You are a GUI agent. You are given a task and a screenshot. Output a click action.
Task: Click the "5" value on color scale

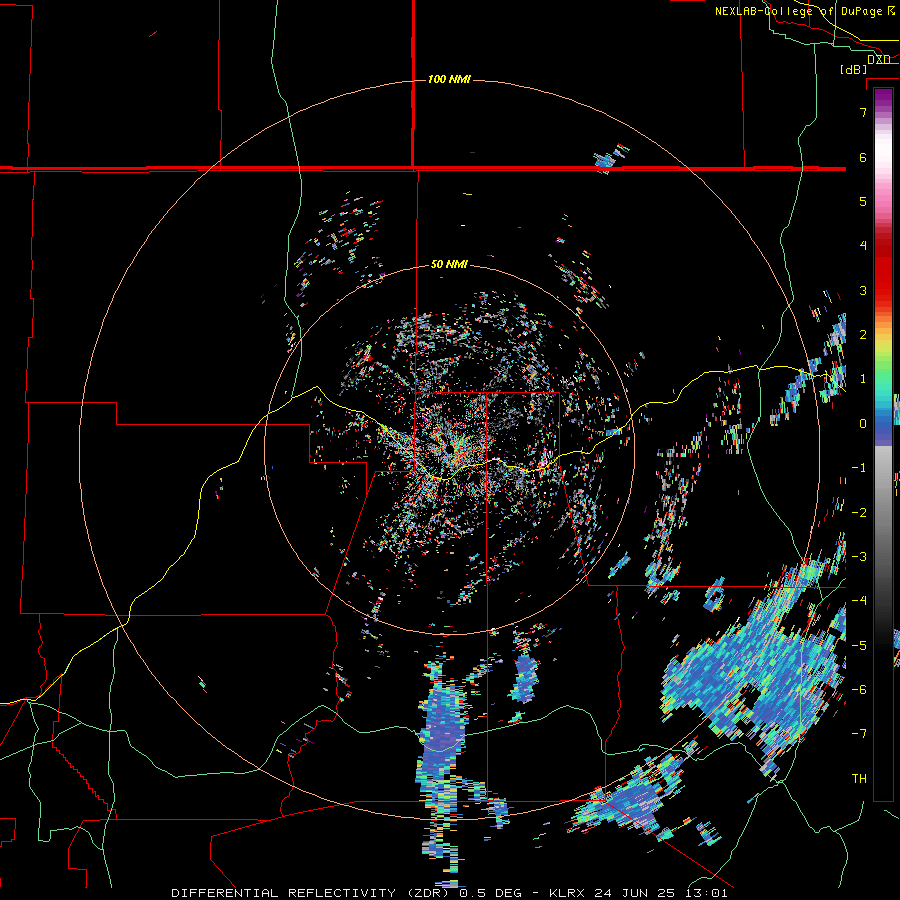tap(863, 201)
